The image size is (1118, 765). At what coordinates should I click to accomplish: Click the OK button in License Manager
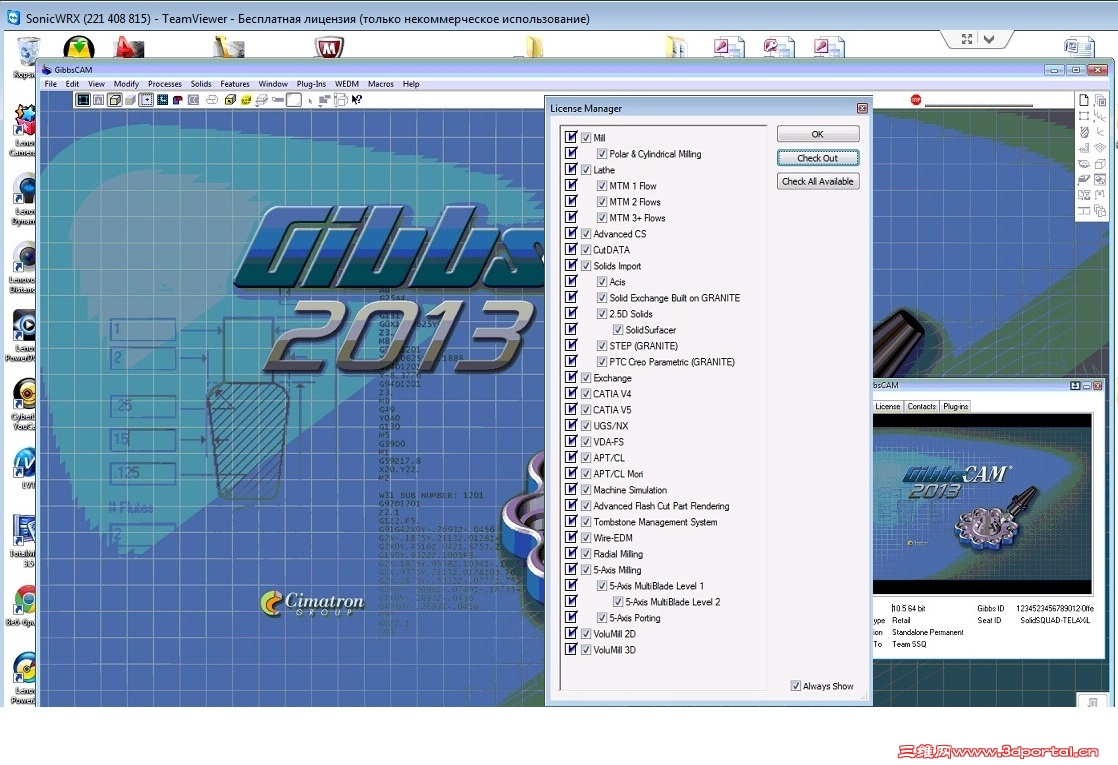tap(818, 134)
